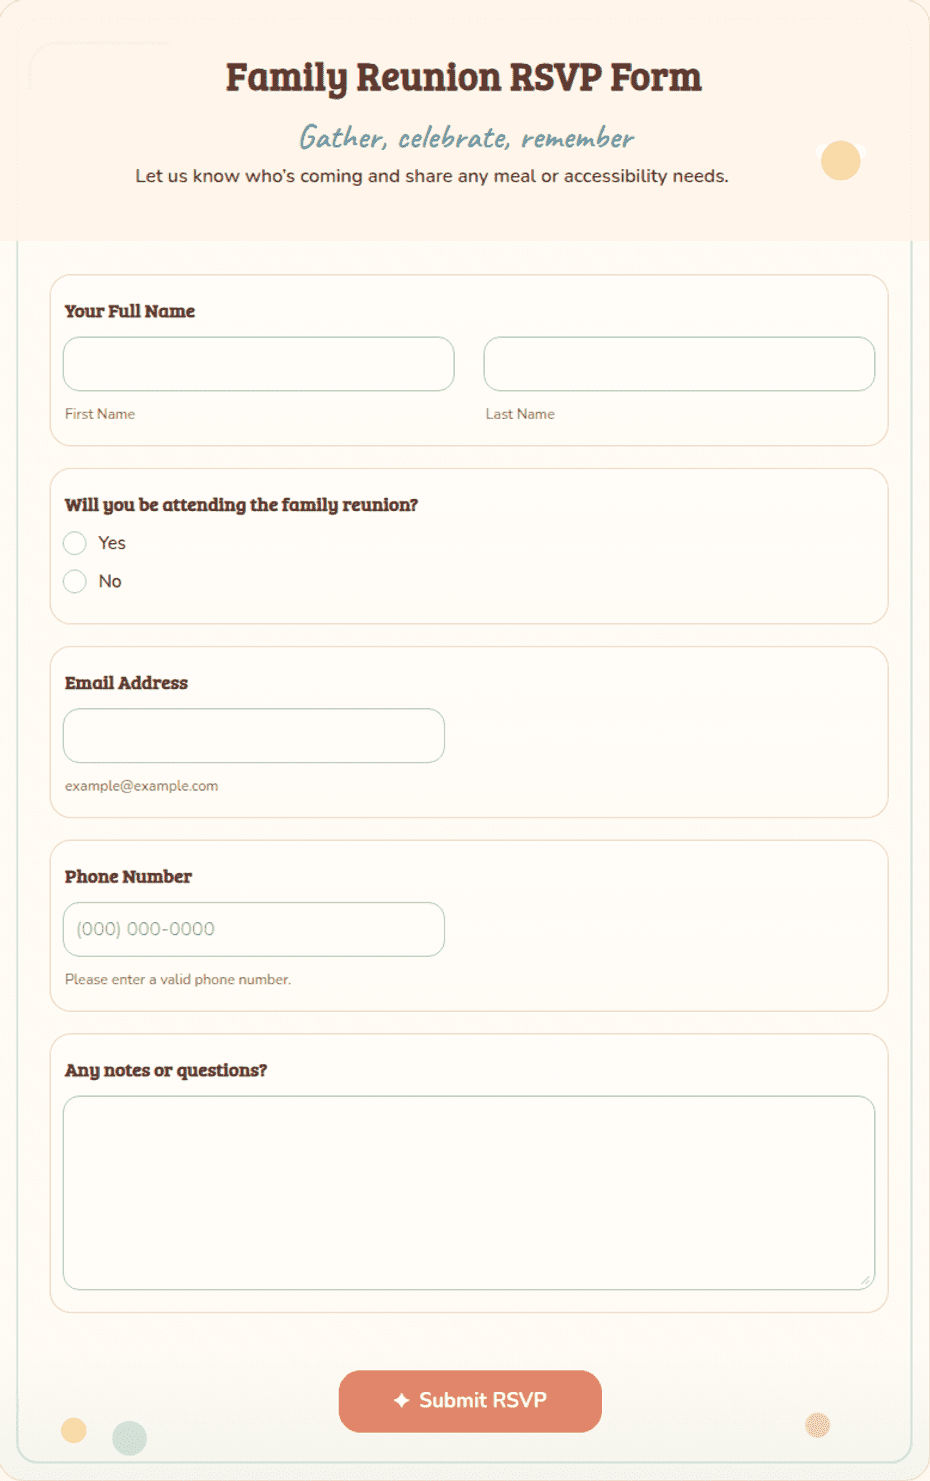Screen dimensions: 930x1481
Task: Click the yellow circle decoration in header
Action: point(841,161)
